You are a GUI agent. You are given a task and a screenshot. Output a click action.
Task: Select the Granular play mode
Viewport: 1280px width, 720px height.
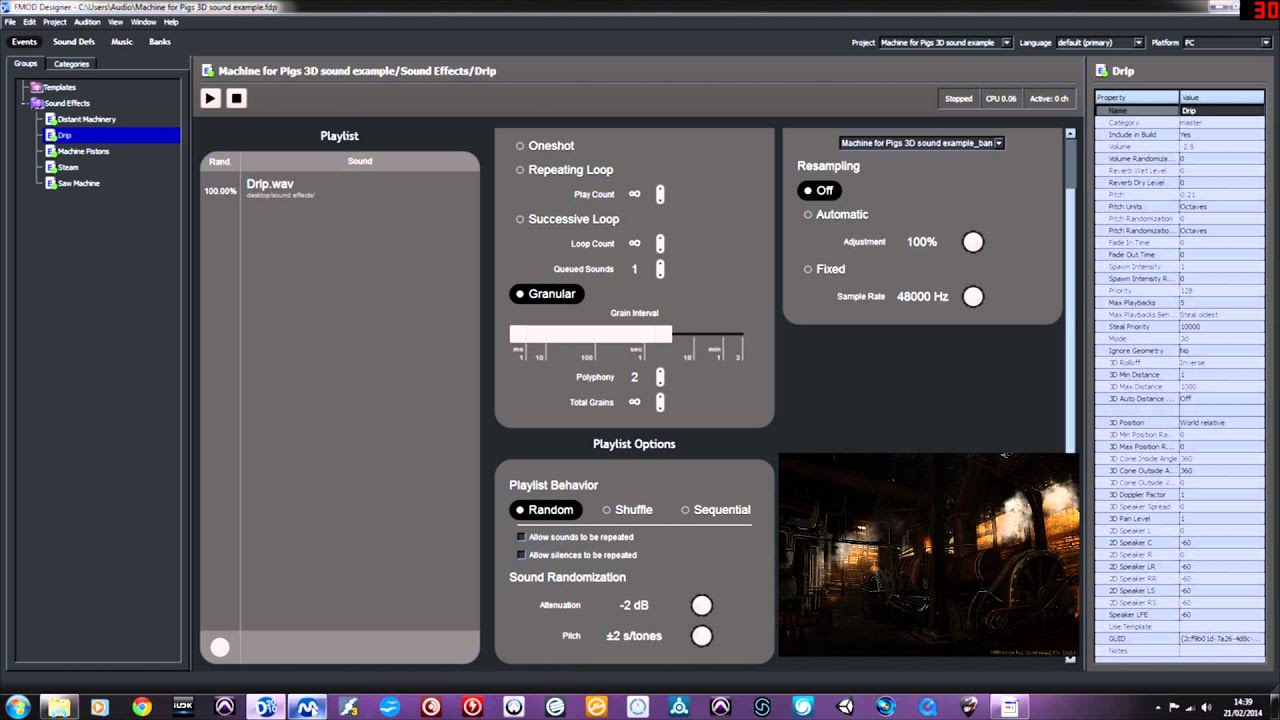pos(546,294)
